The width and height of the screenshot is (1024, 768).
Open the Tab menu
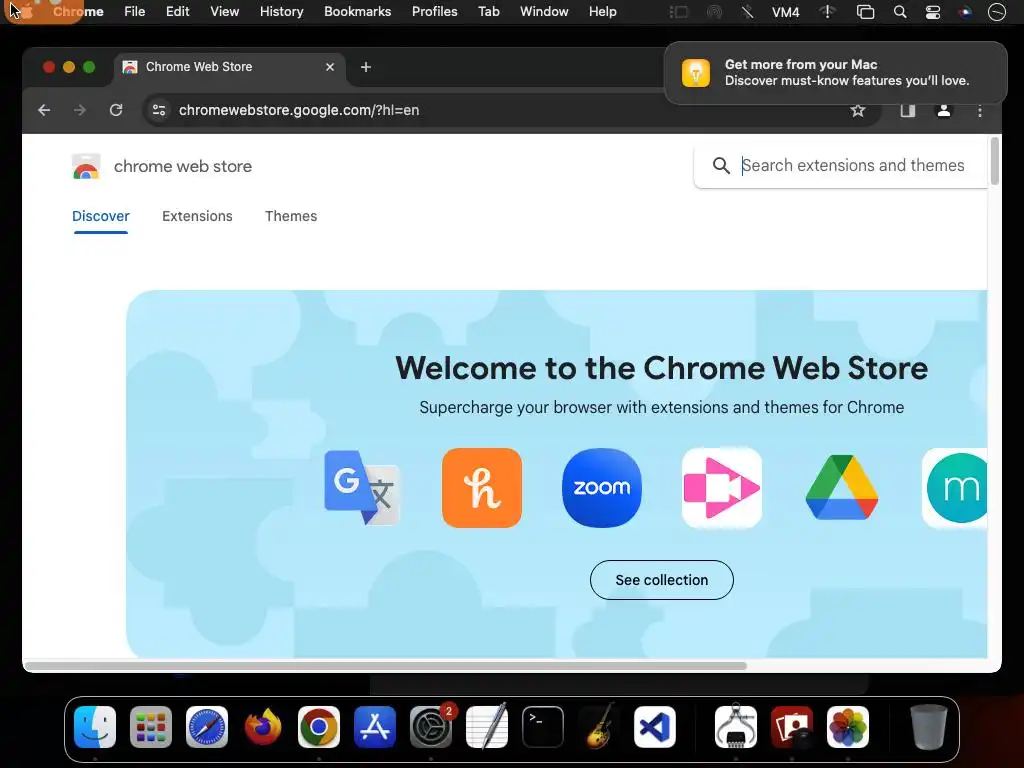pyautogui.click(x=488, y=12)
